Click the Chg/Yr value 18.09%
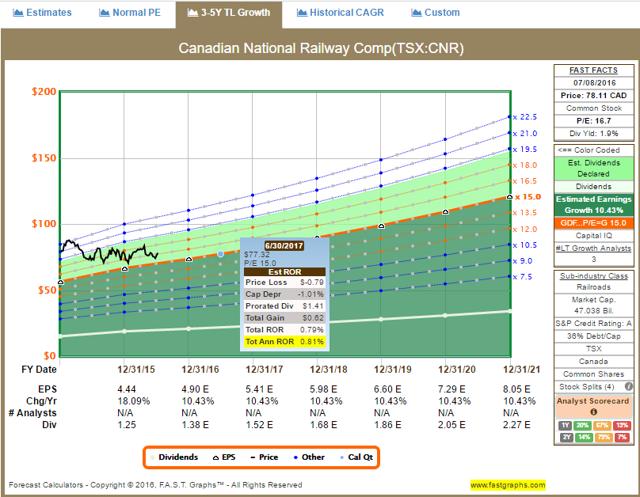 coord(134,401)
